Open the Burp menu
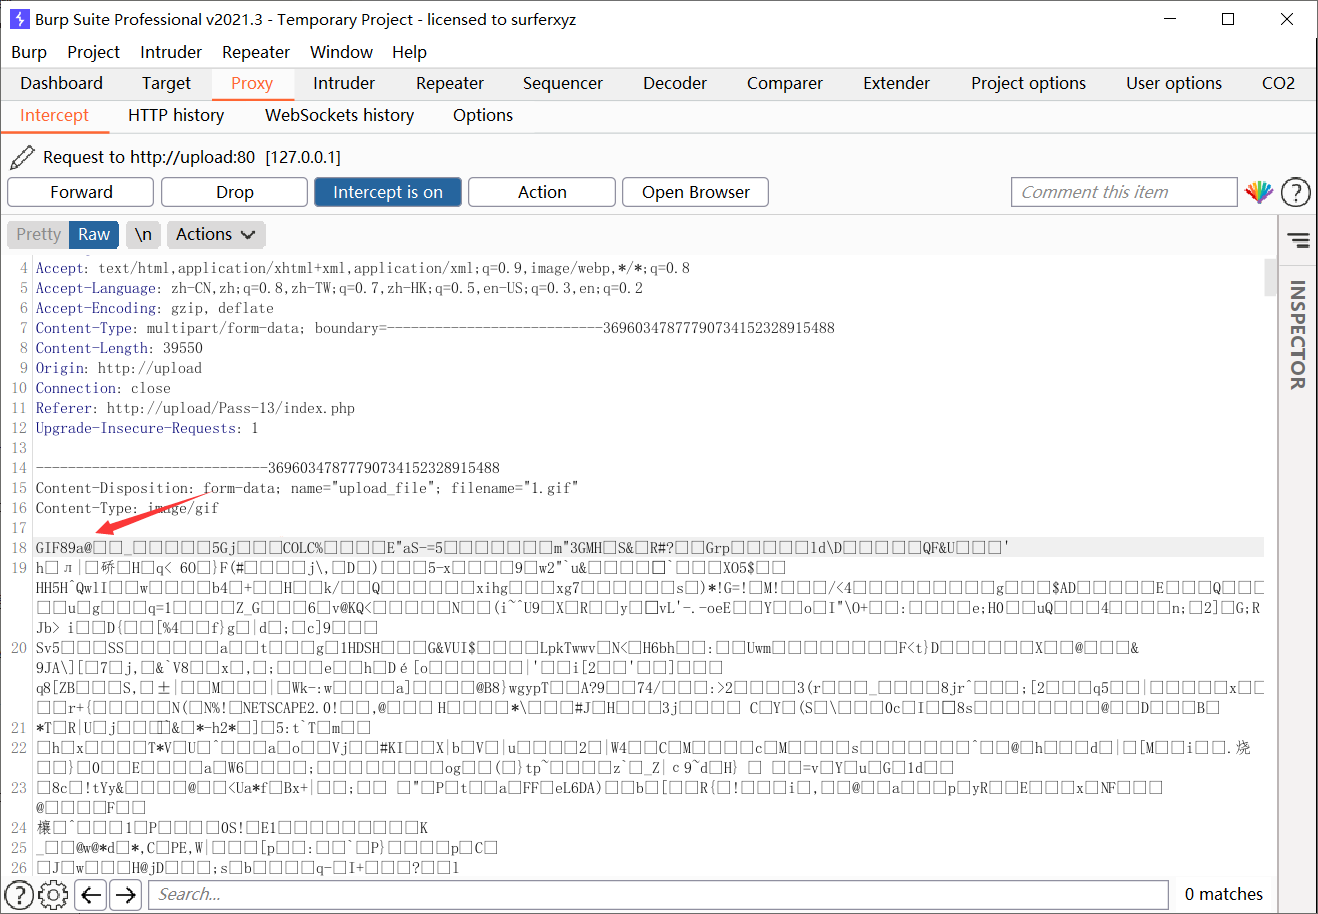Image resolution: width=1318 pixels, height=914 pixels. 29,52
